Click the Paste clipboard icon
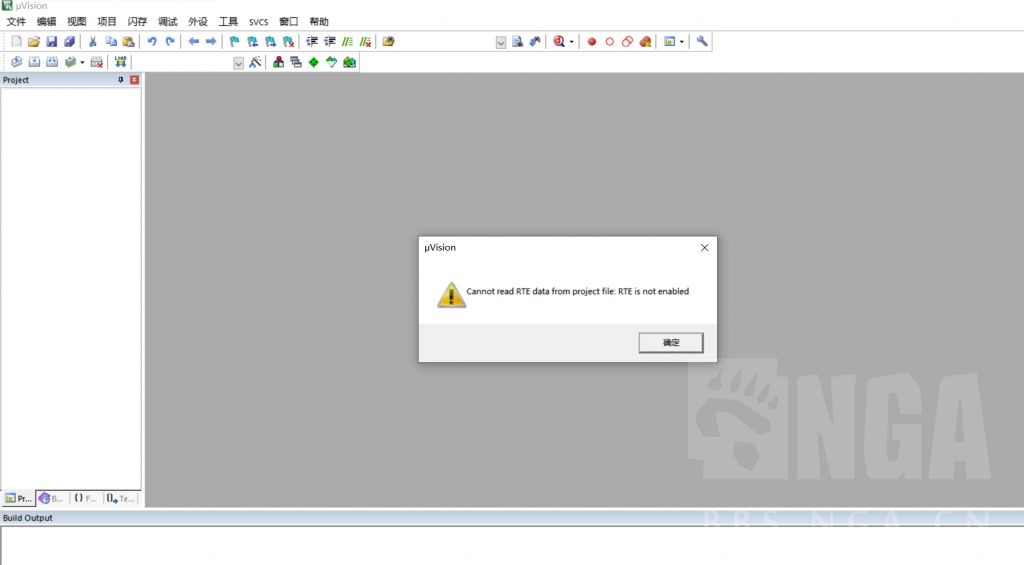The image size is (1024, 565). pos(129,42)
